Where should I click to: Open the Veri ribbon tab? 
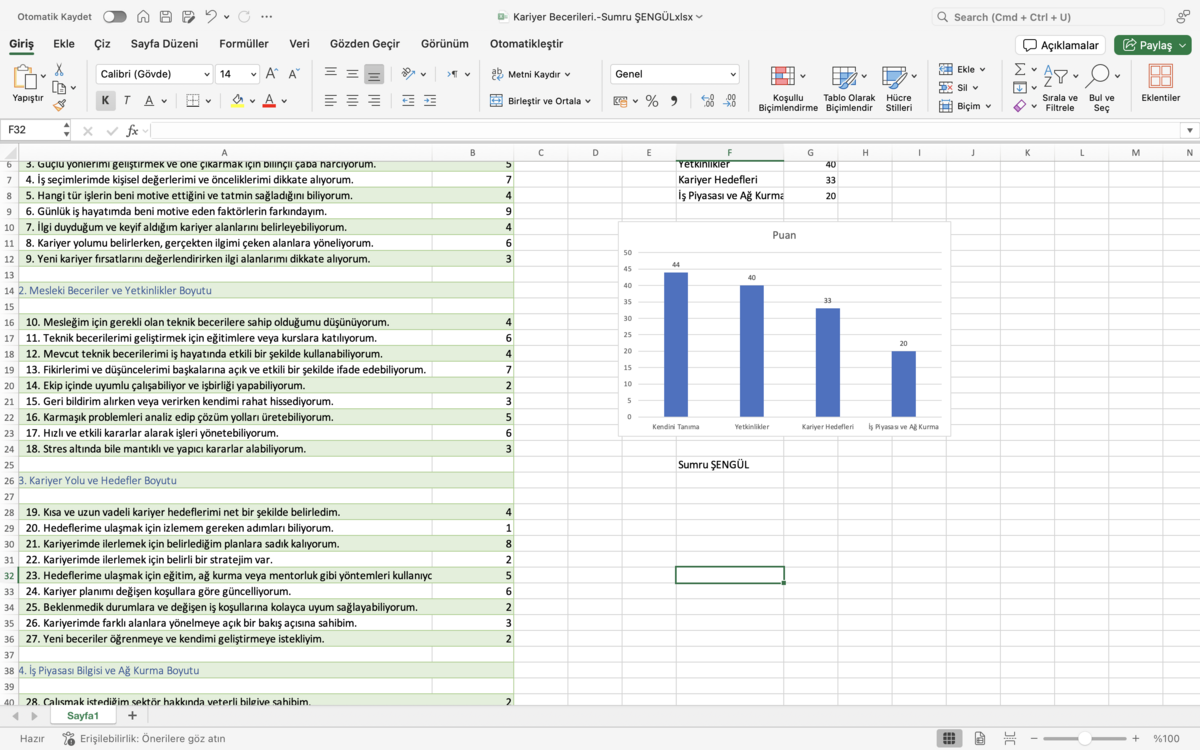299,44
